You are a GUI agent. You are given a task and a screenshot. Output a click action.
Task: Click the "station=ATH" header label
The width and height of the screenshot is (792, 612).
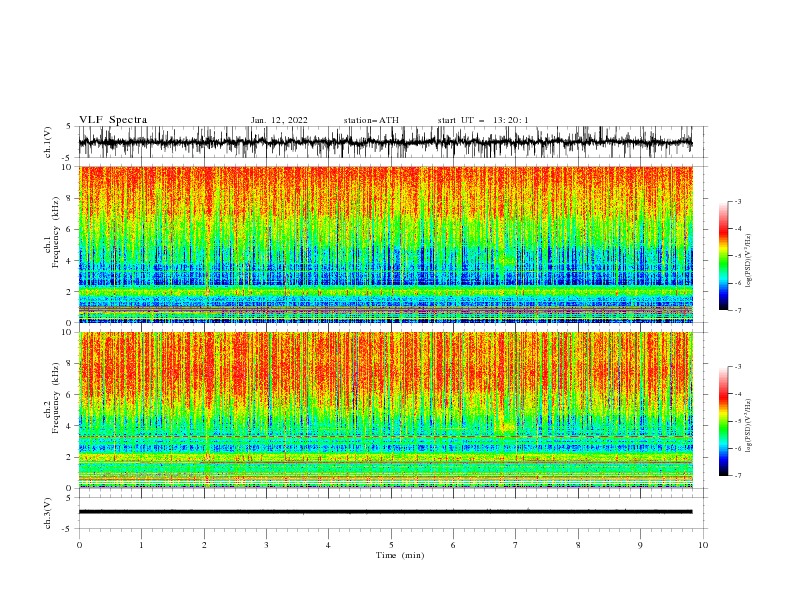tap(371, 120)
